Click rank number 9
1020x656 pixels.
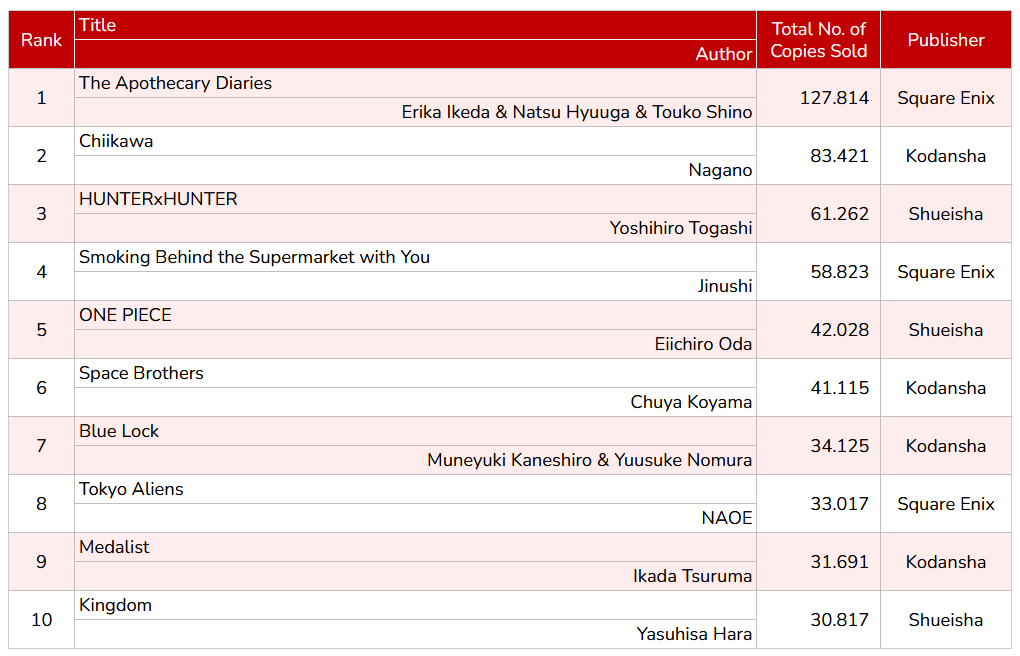click(x=42, y=561)
